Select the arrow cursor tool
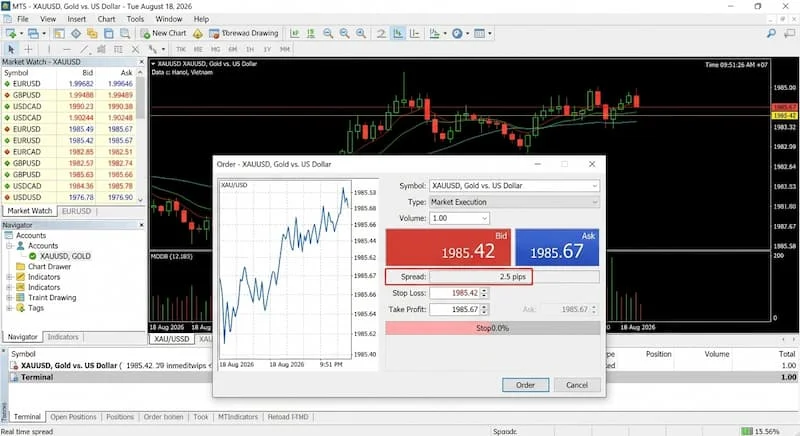Image resolution: width=800 pixels, height=436 pixels. 11,49
